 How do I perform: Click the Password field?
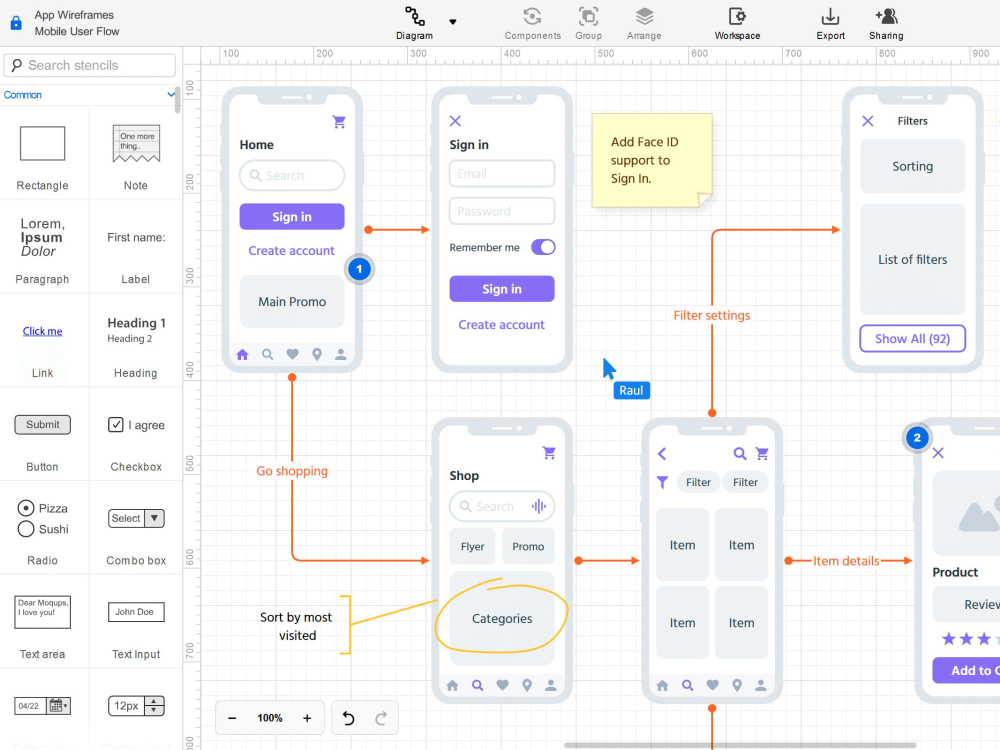pos(502,211)
